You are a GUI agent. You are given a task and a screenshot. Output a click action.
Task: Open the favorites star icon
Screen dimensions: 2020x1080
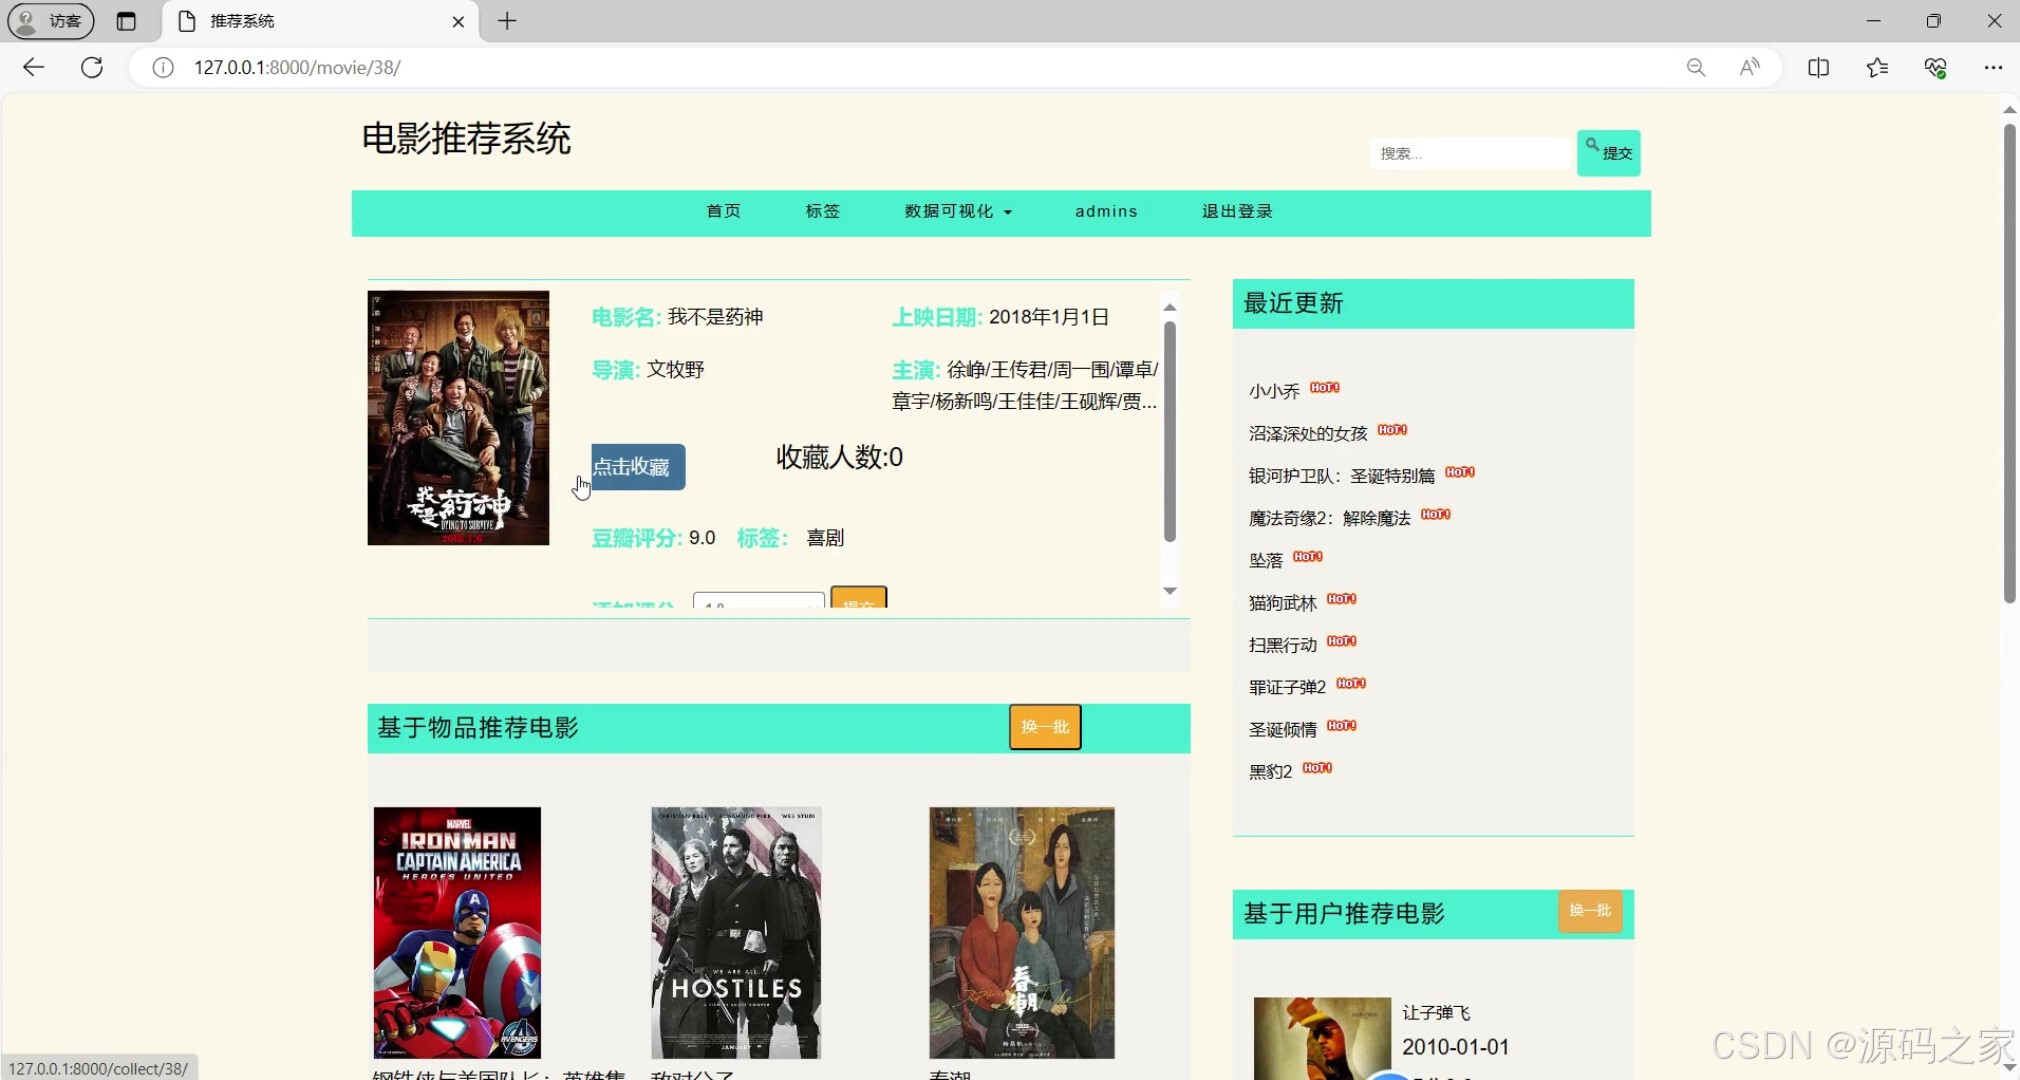pos(1877,67)
